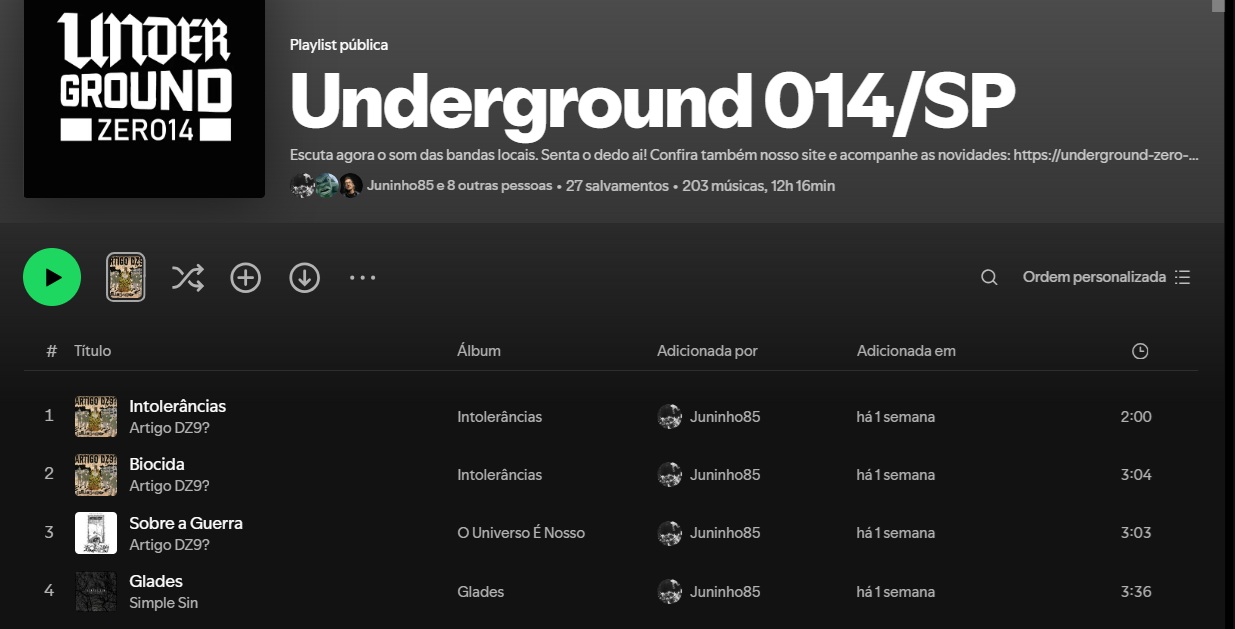
Task: Open album O Universo É Nosso
Action: pyautogui.click(x=521, y=533)
